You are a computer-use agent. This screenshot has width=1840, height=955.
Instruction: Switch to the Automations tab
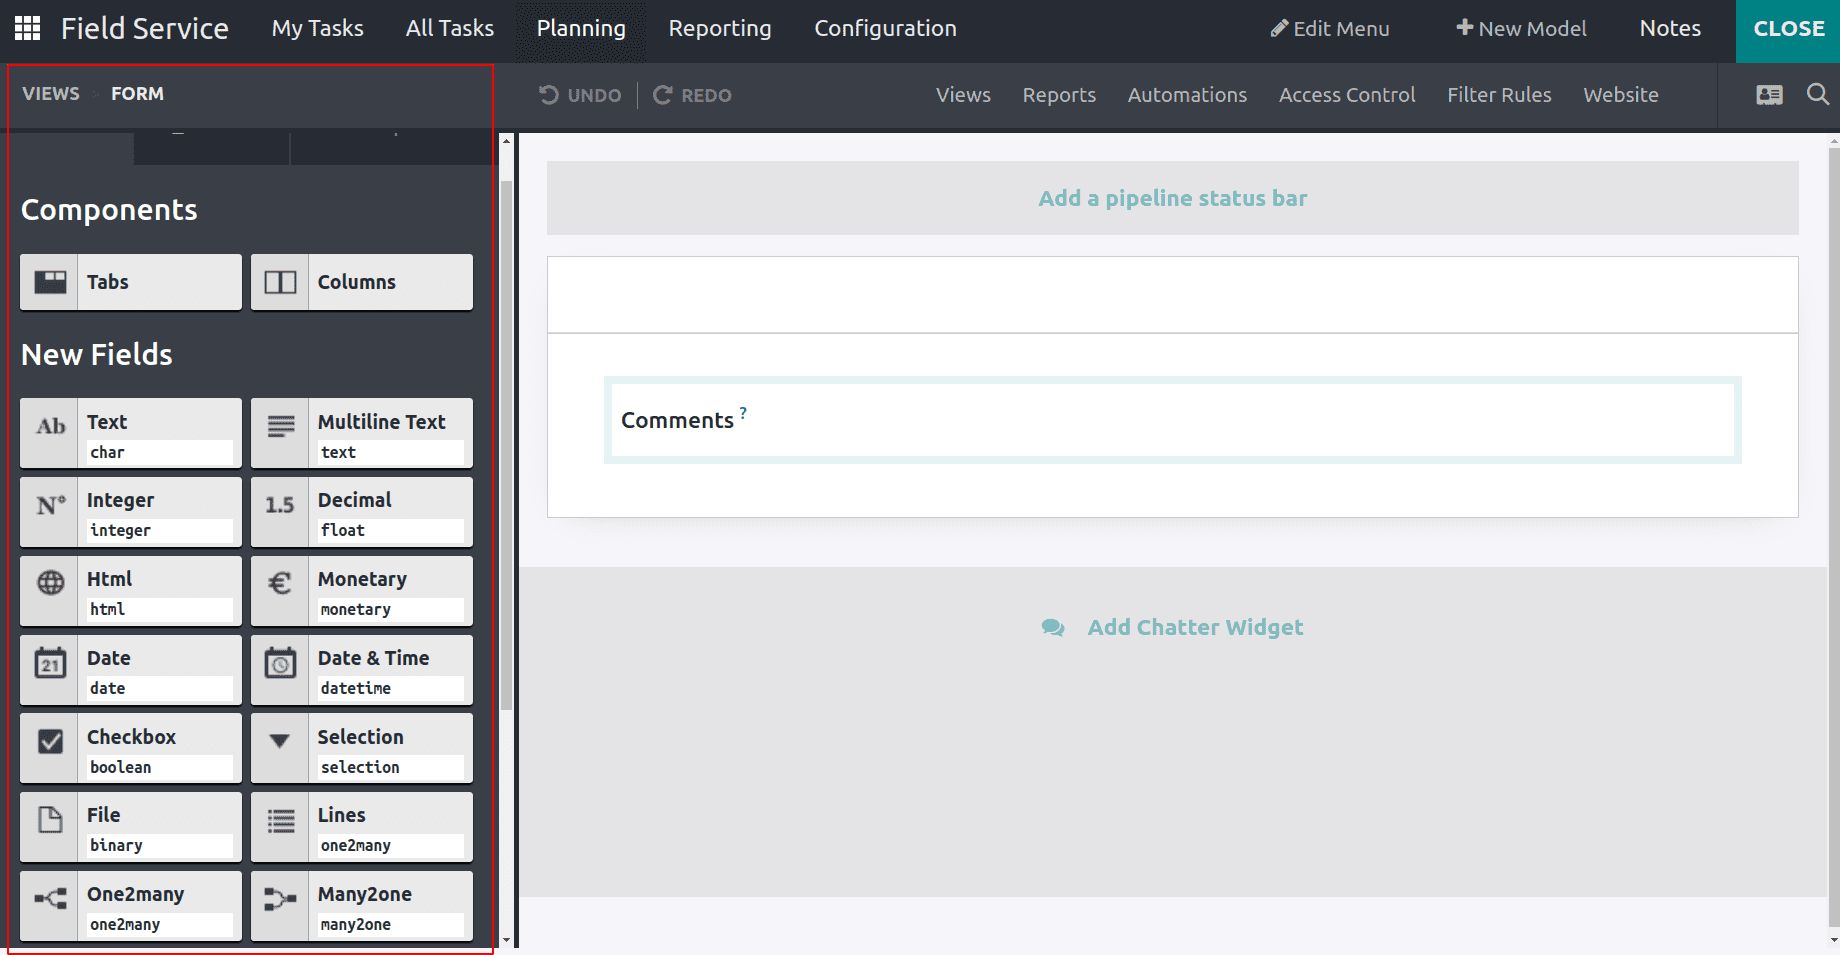click(1187, 95)
